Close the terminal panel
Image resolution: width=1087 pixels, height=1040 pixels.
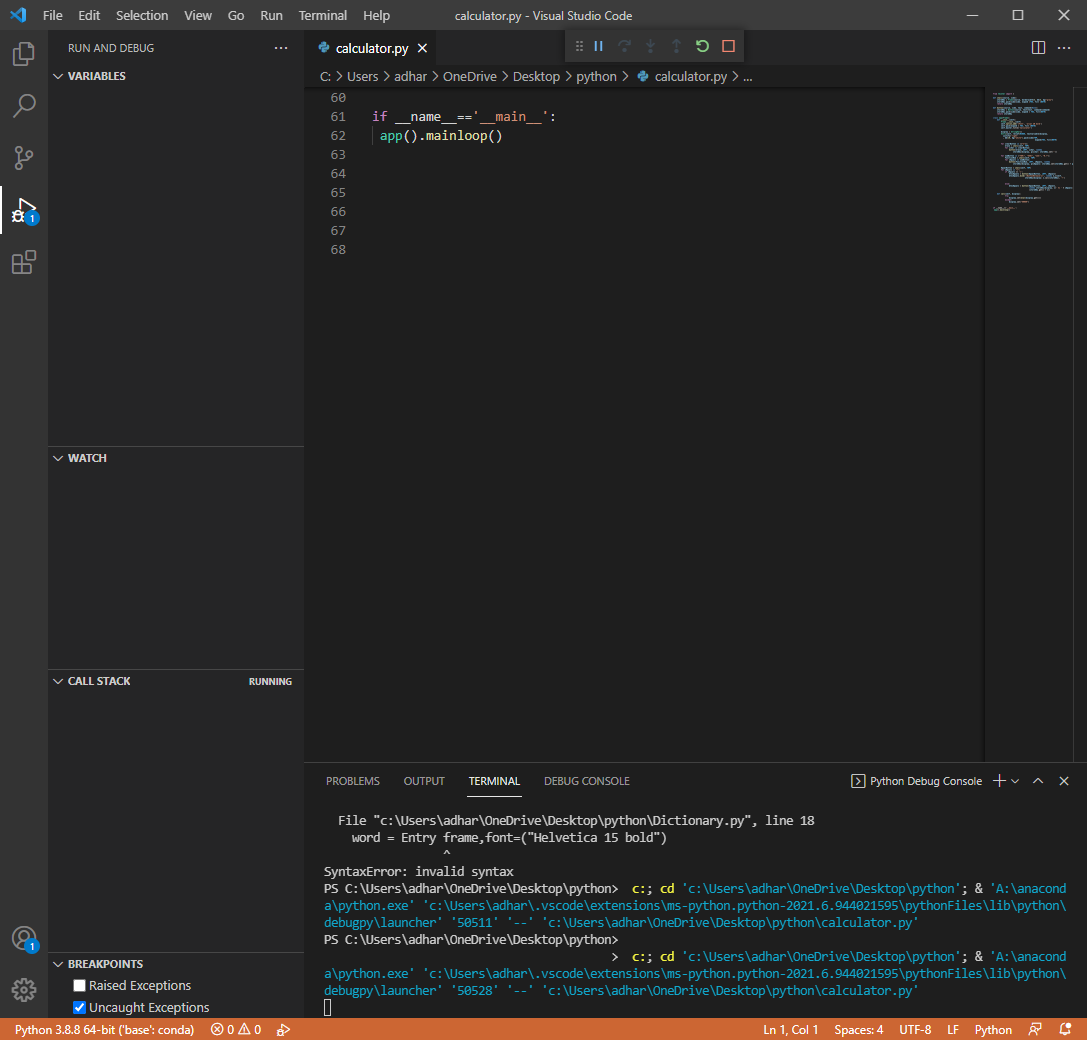coord(1064,781)
